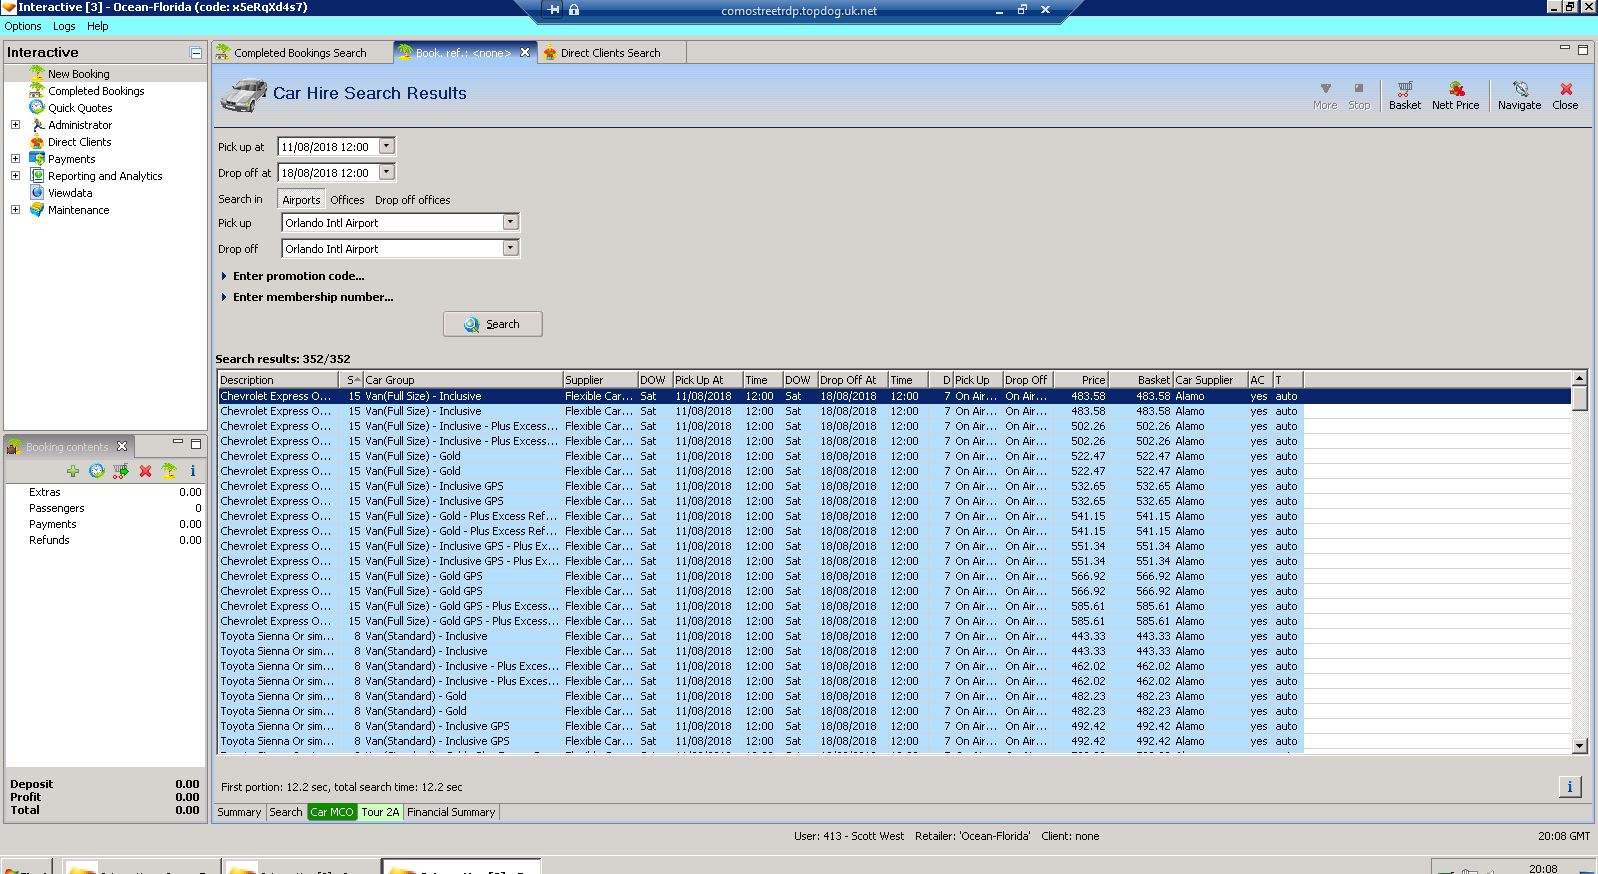Viewport: 1598px width, 874px height.
Task: Click the Nett Price toolbar icon
Action: pyautogui.click(x=1455, y=90)
